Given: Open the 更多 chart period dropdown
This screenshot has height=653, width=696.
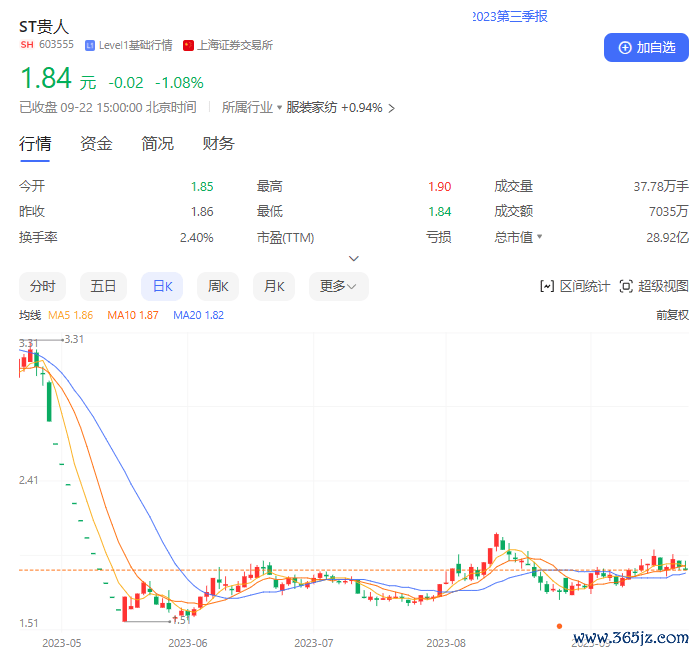Looking at the screenshot, I should pos(339,286).
